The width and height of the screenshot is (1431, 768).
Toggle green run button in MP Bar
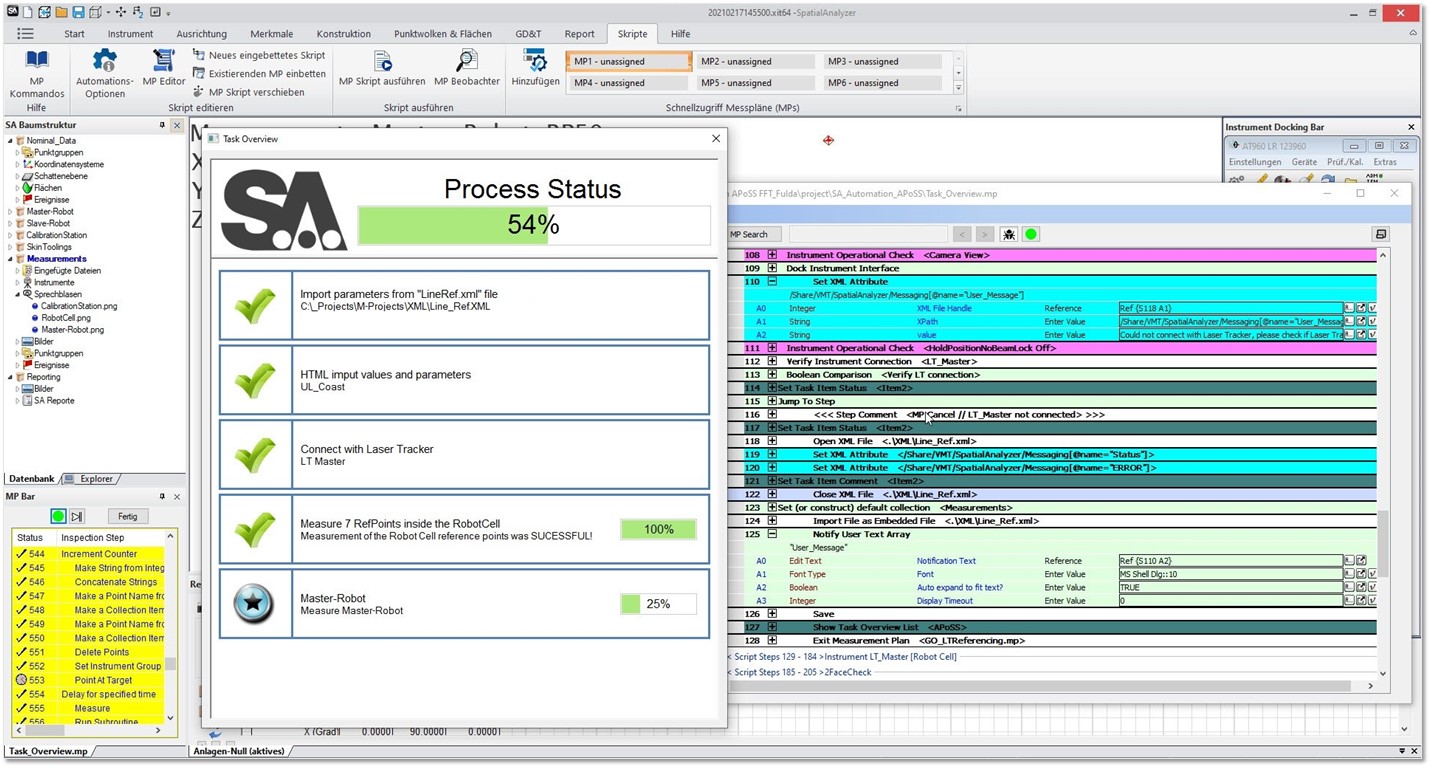click(58, 516)
